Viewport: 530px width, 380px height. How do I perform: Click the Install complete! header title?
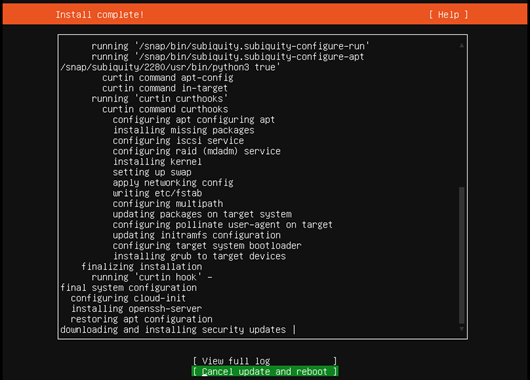[100, 15]
